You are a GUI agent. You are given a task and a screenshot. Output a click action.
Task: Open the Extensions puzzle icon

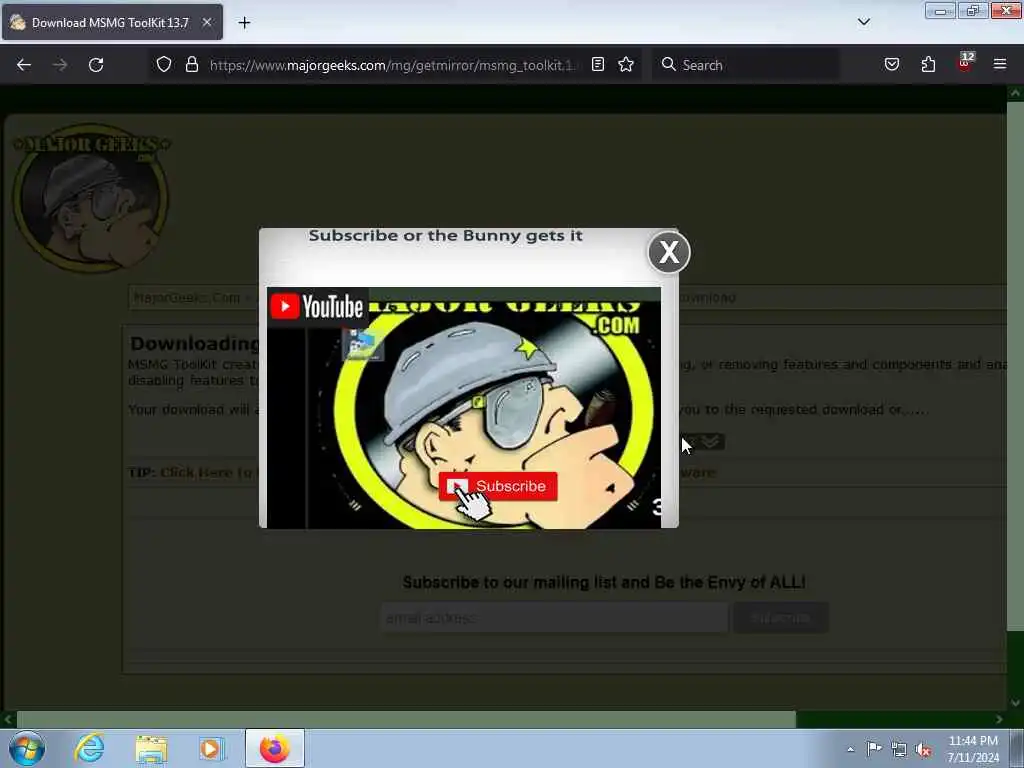(928, 65)
